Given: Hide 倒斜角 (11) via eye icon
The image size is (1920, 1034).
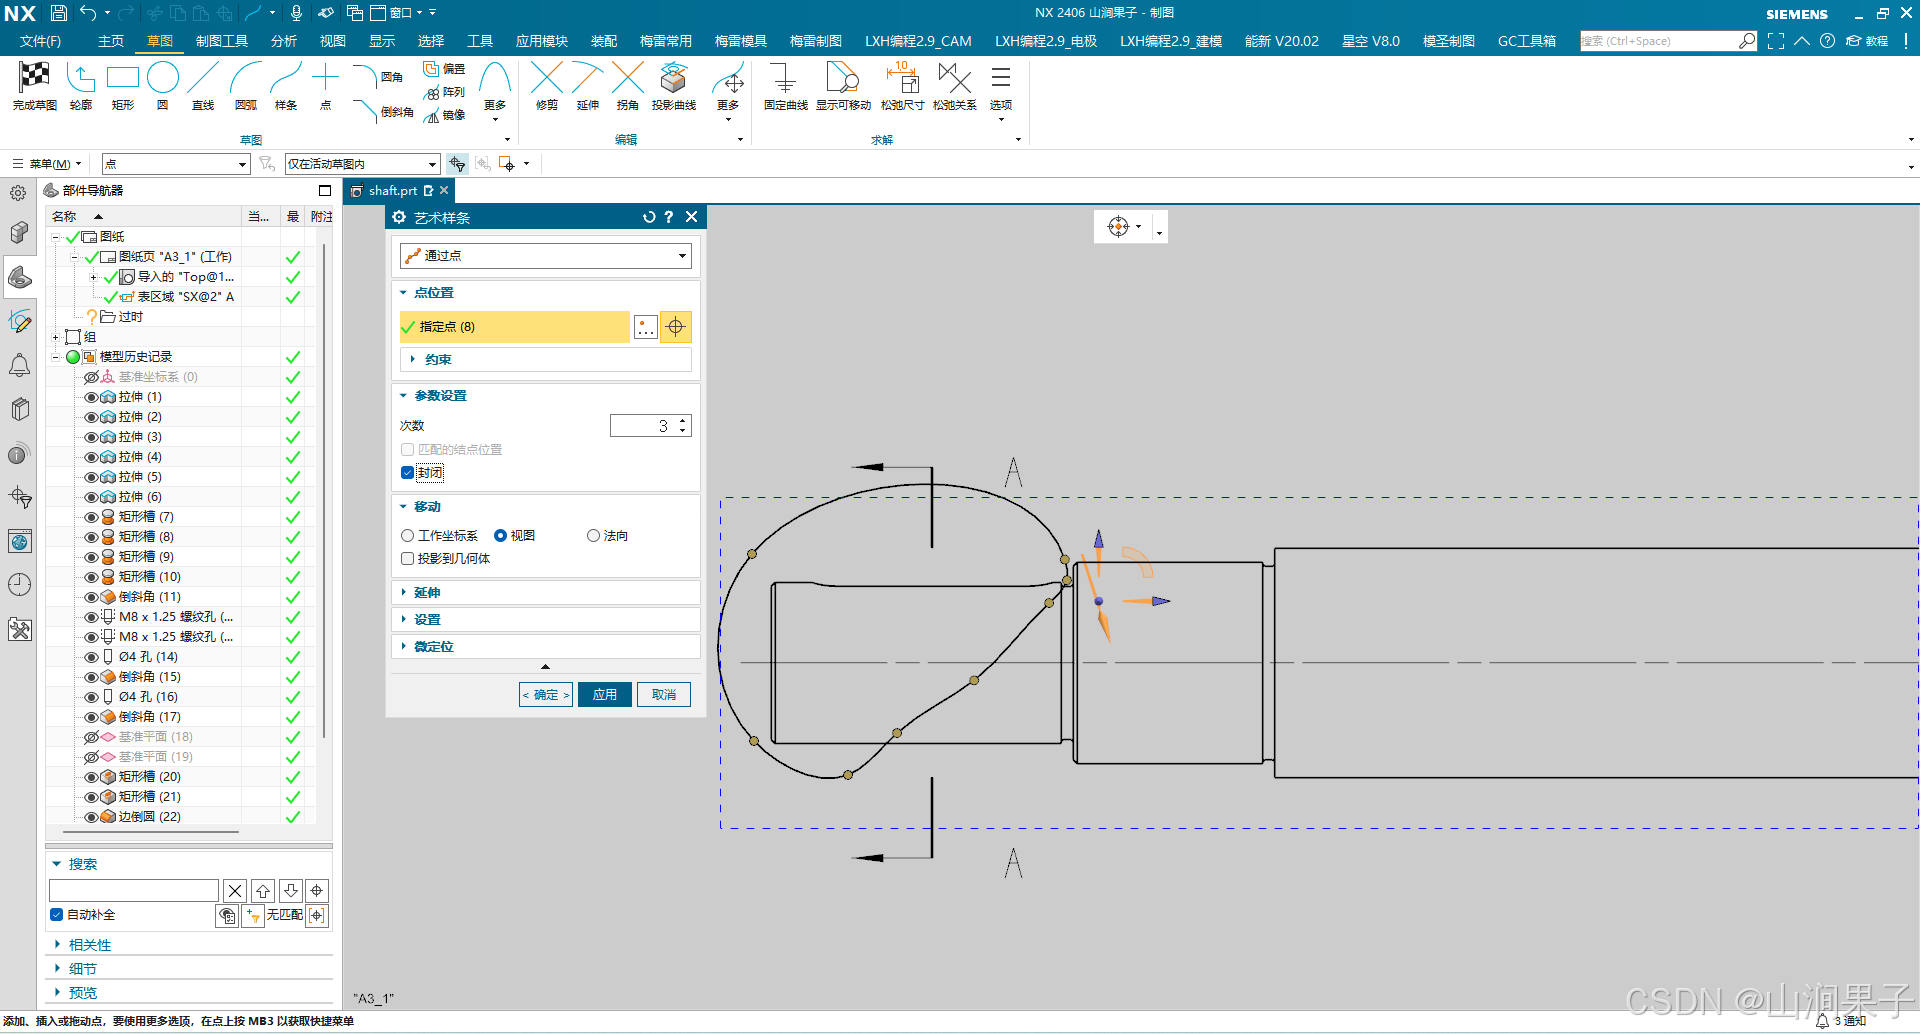Looking at the screenshot, I should 91,597.
